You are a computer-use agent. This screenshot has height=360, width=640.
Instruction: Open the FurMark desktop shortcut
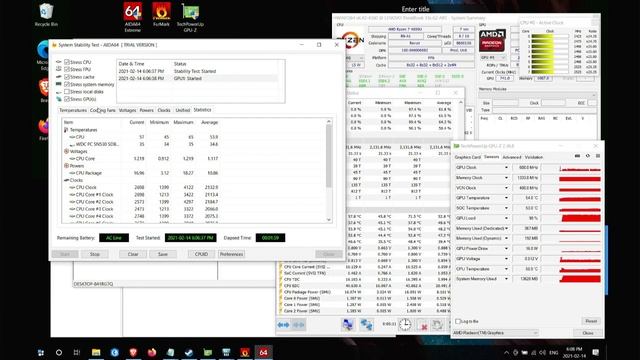(x=161, y=15)
